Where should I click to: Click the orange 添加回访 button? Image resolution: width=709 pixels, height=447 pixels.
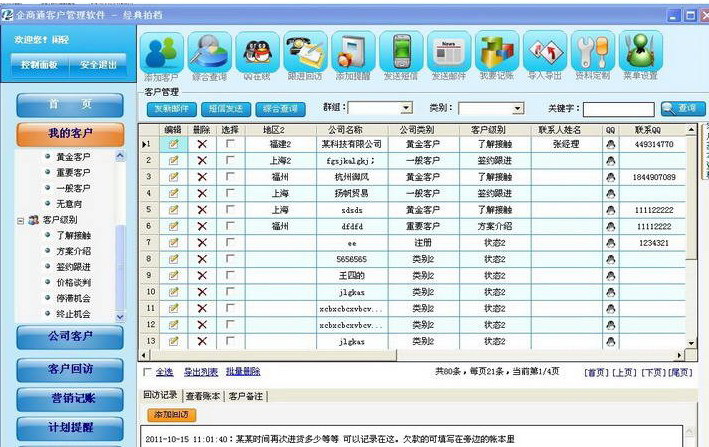(x=171, y=414)
